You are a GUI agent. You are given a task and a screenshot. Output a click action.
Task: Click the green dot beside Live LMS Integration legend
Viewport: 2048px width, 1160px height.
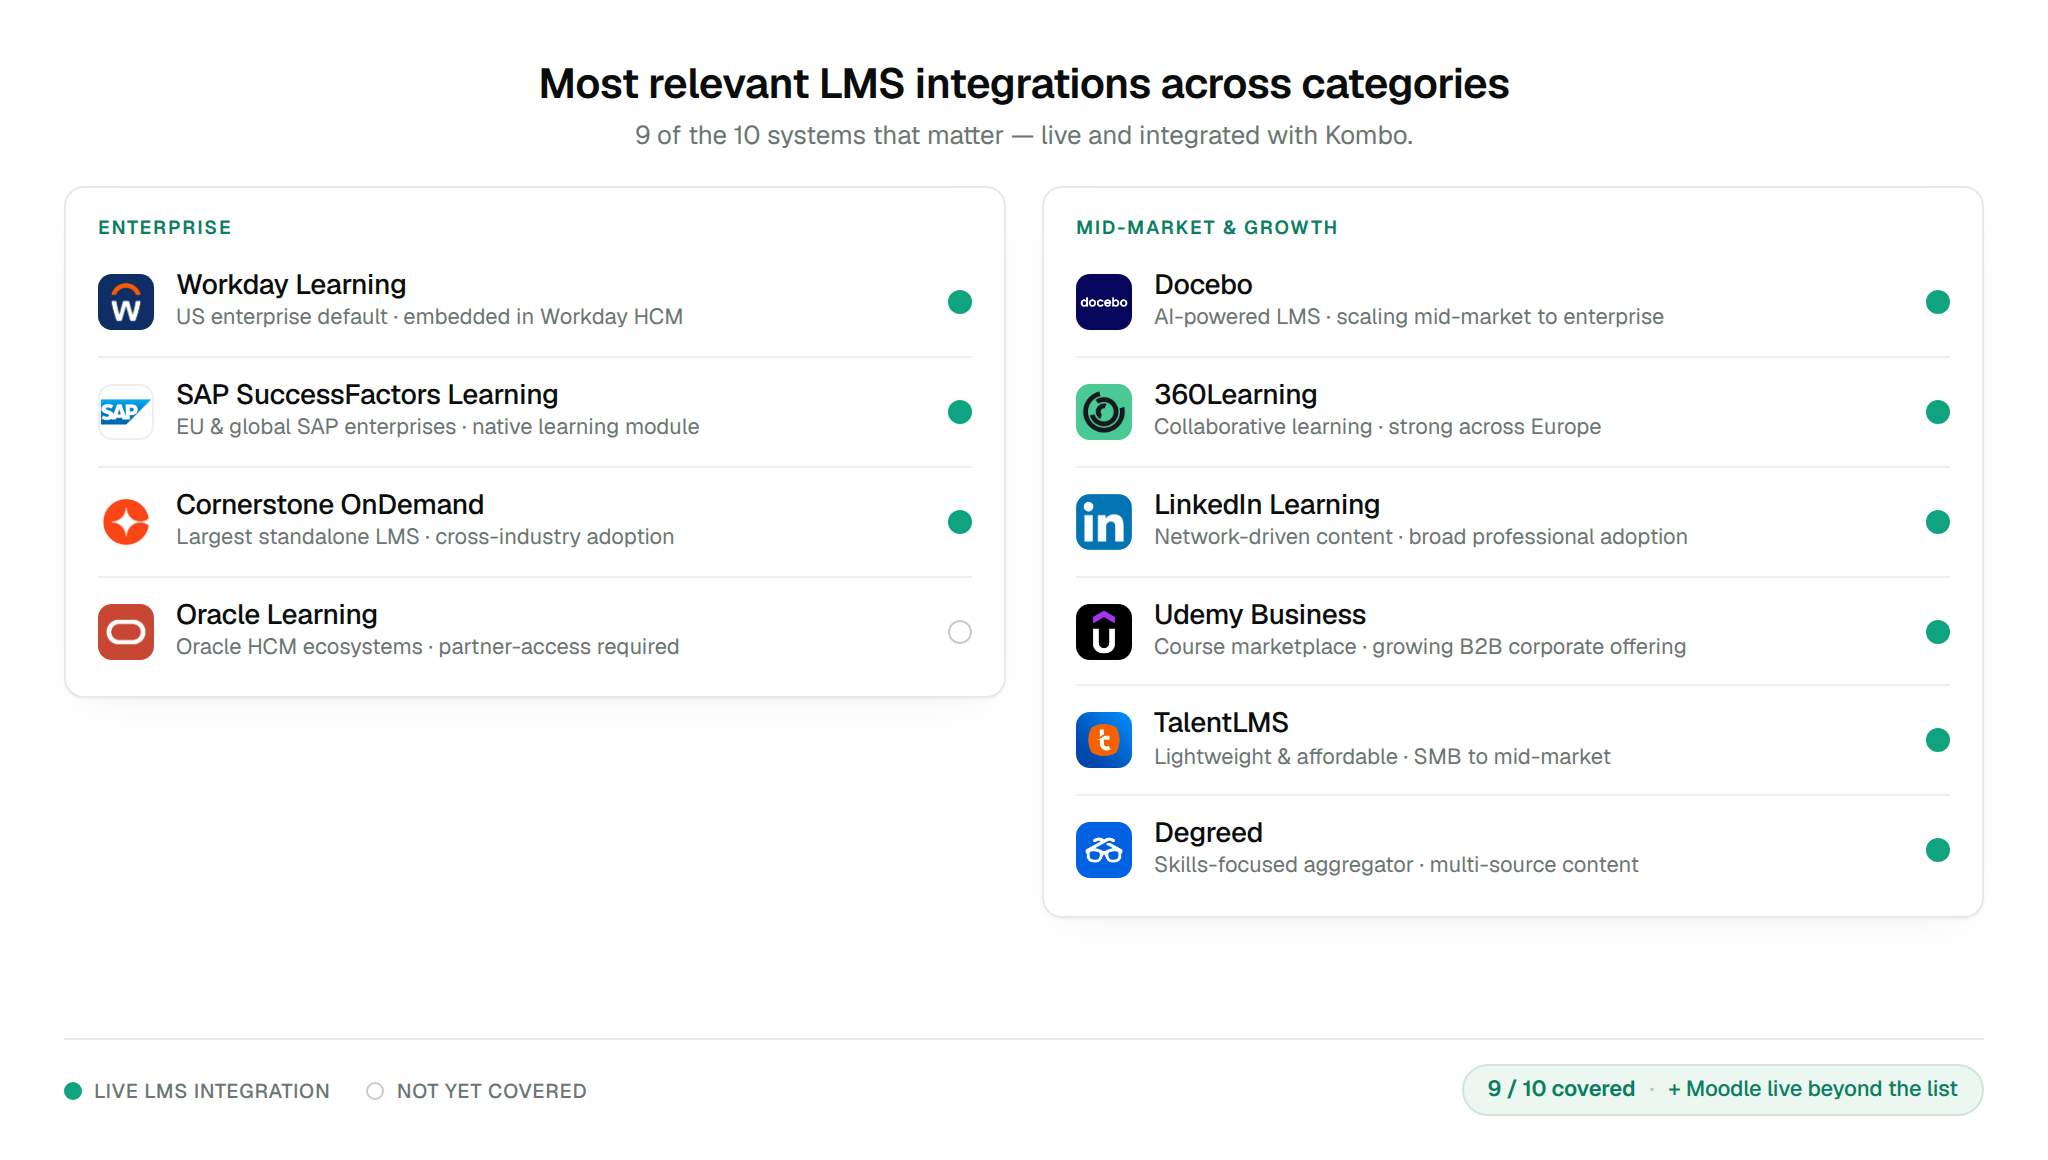point(73,1091)
